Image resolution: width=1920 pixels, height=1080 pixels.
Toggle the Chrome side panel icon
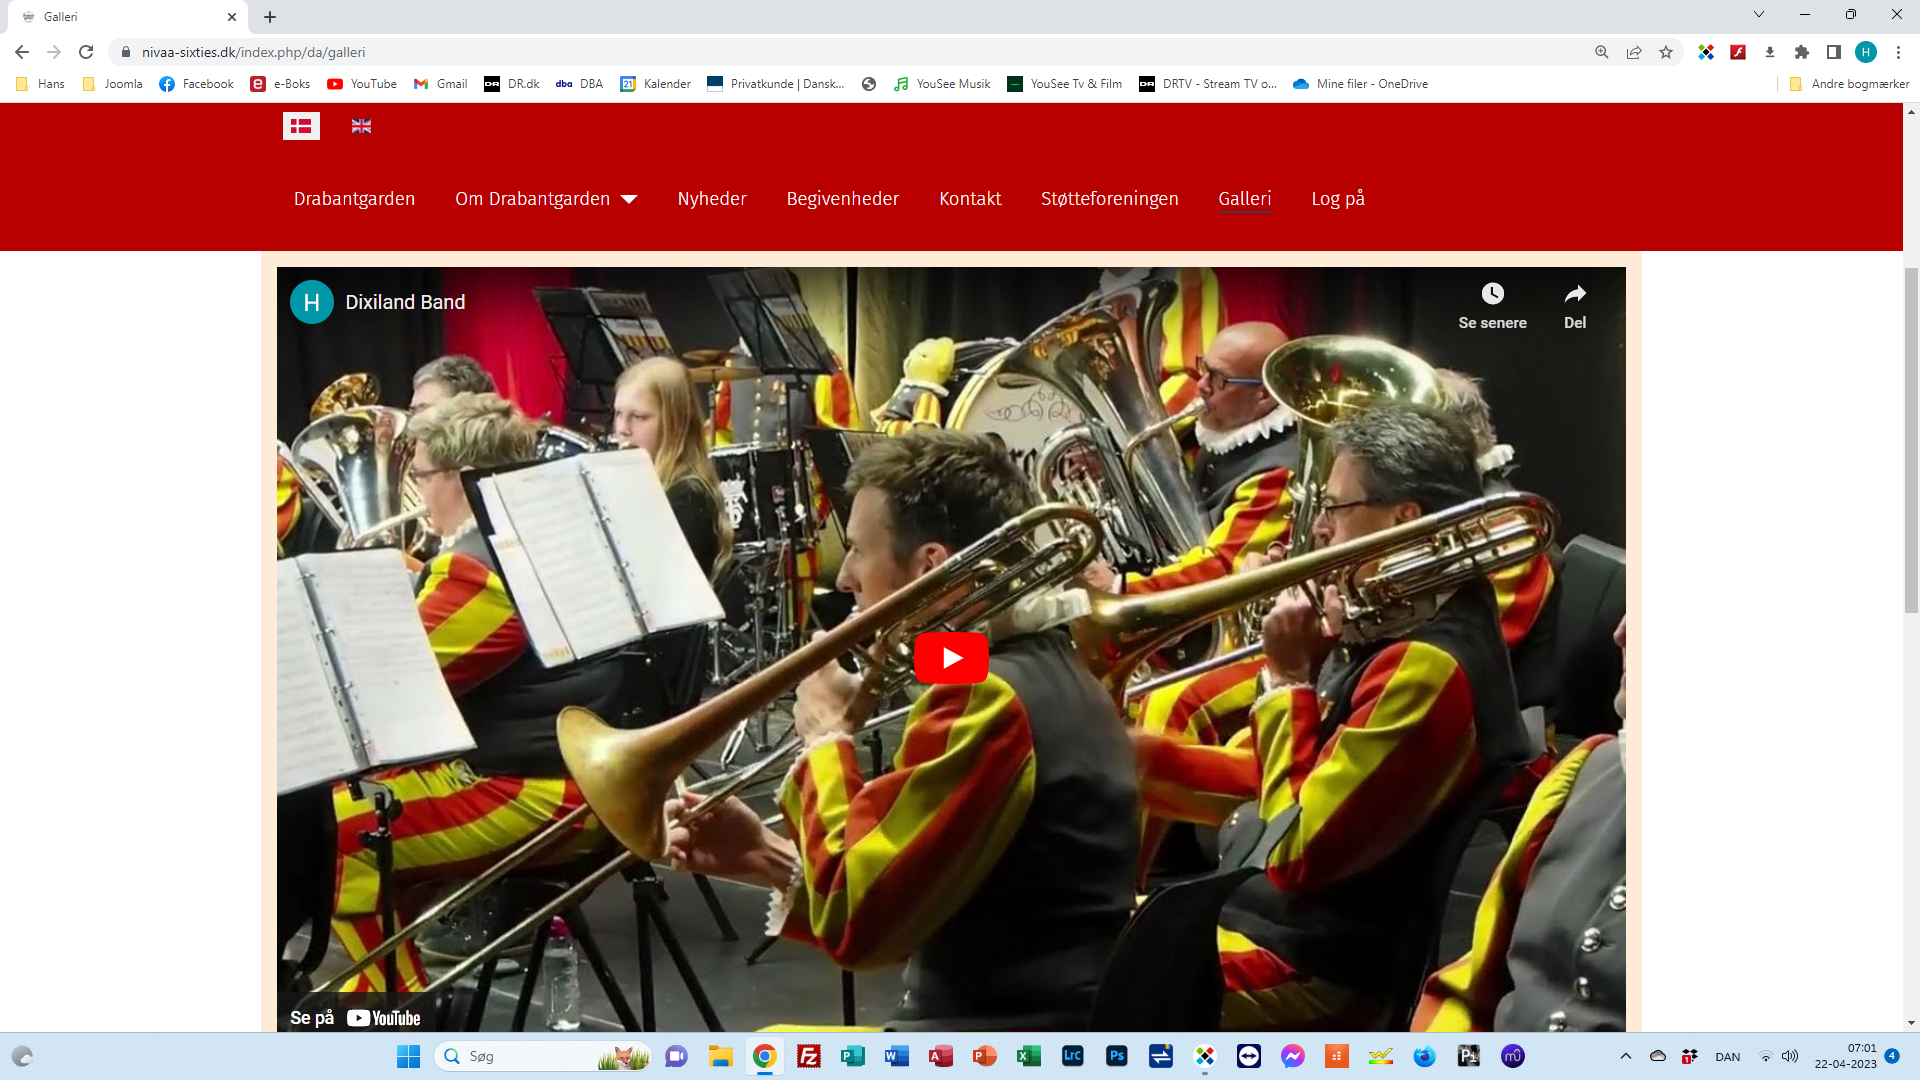1834,52
